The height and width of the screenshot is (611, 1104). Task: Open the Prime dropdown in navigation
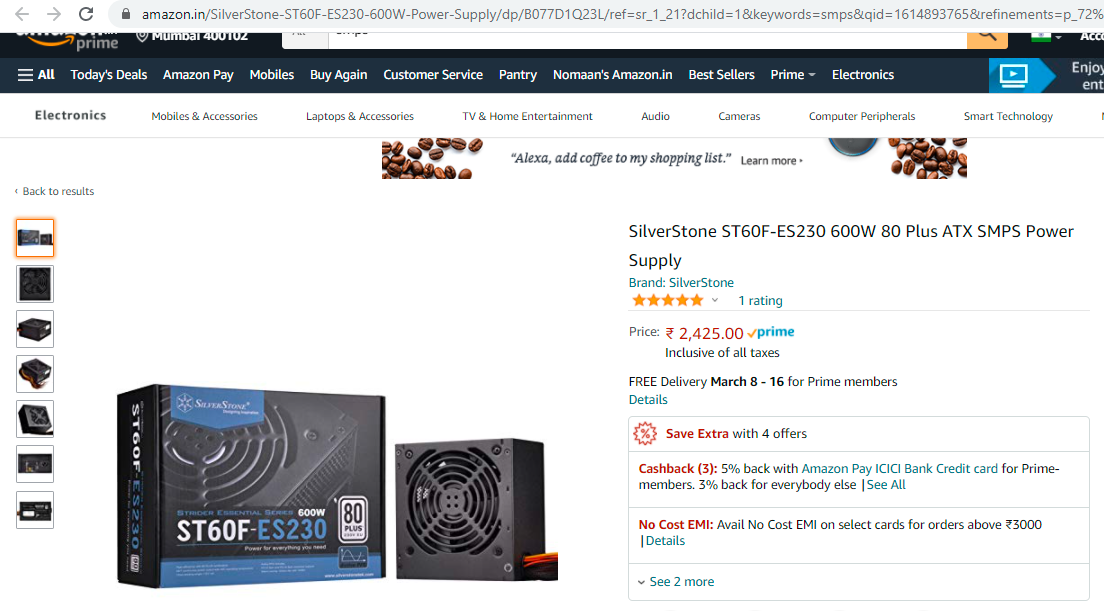pos(793,75)
